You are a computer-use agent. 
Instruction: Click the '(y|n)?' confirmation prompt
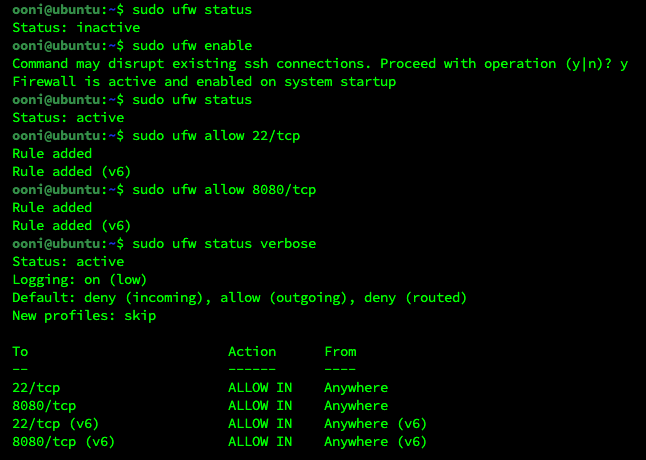coord(589,64)
